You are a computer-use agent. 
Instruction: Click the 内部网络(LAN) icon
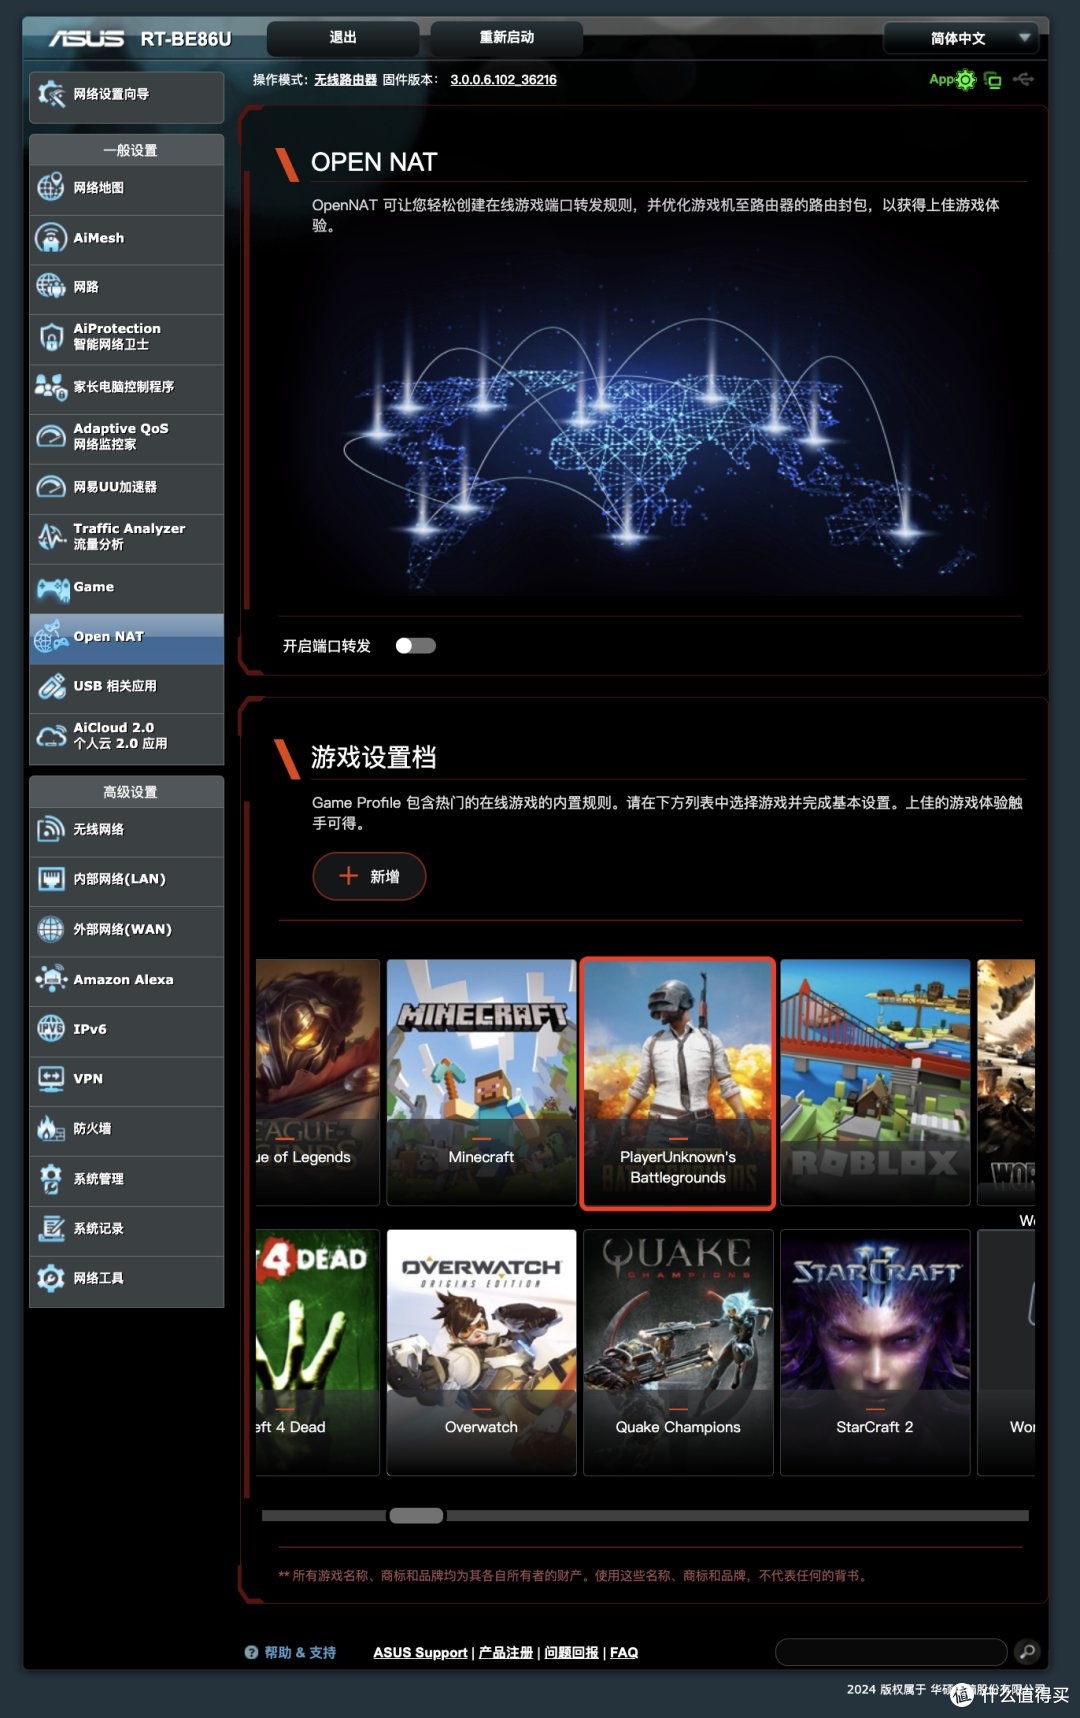point(51,879)
